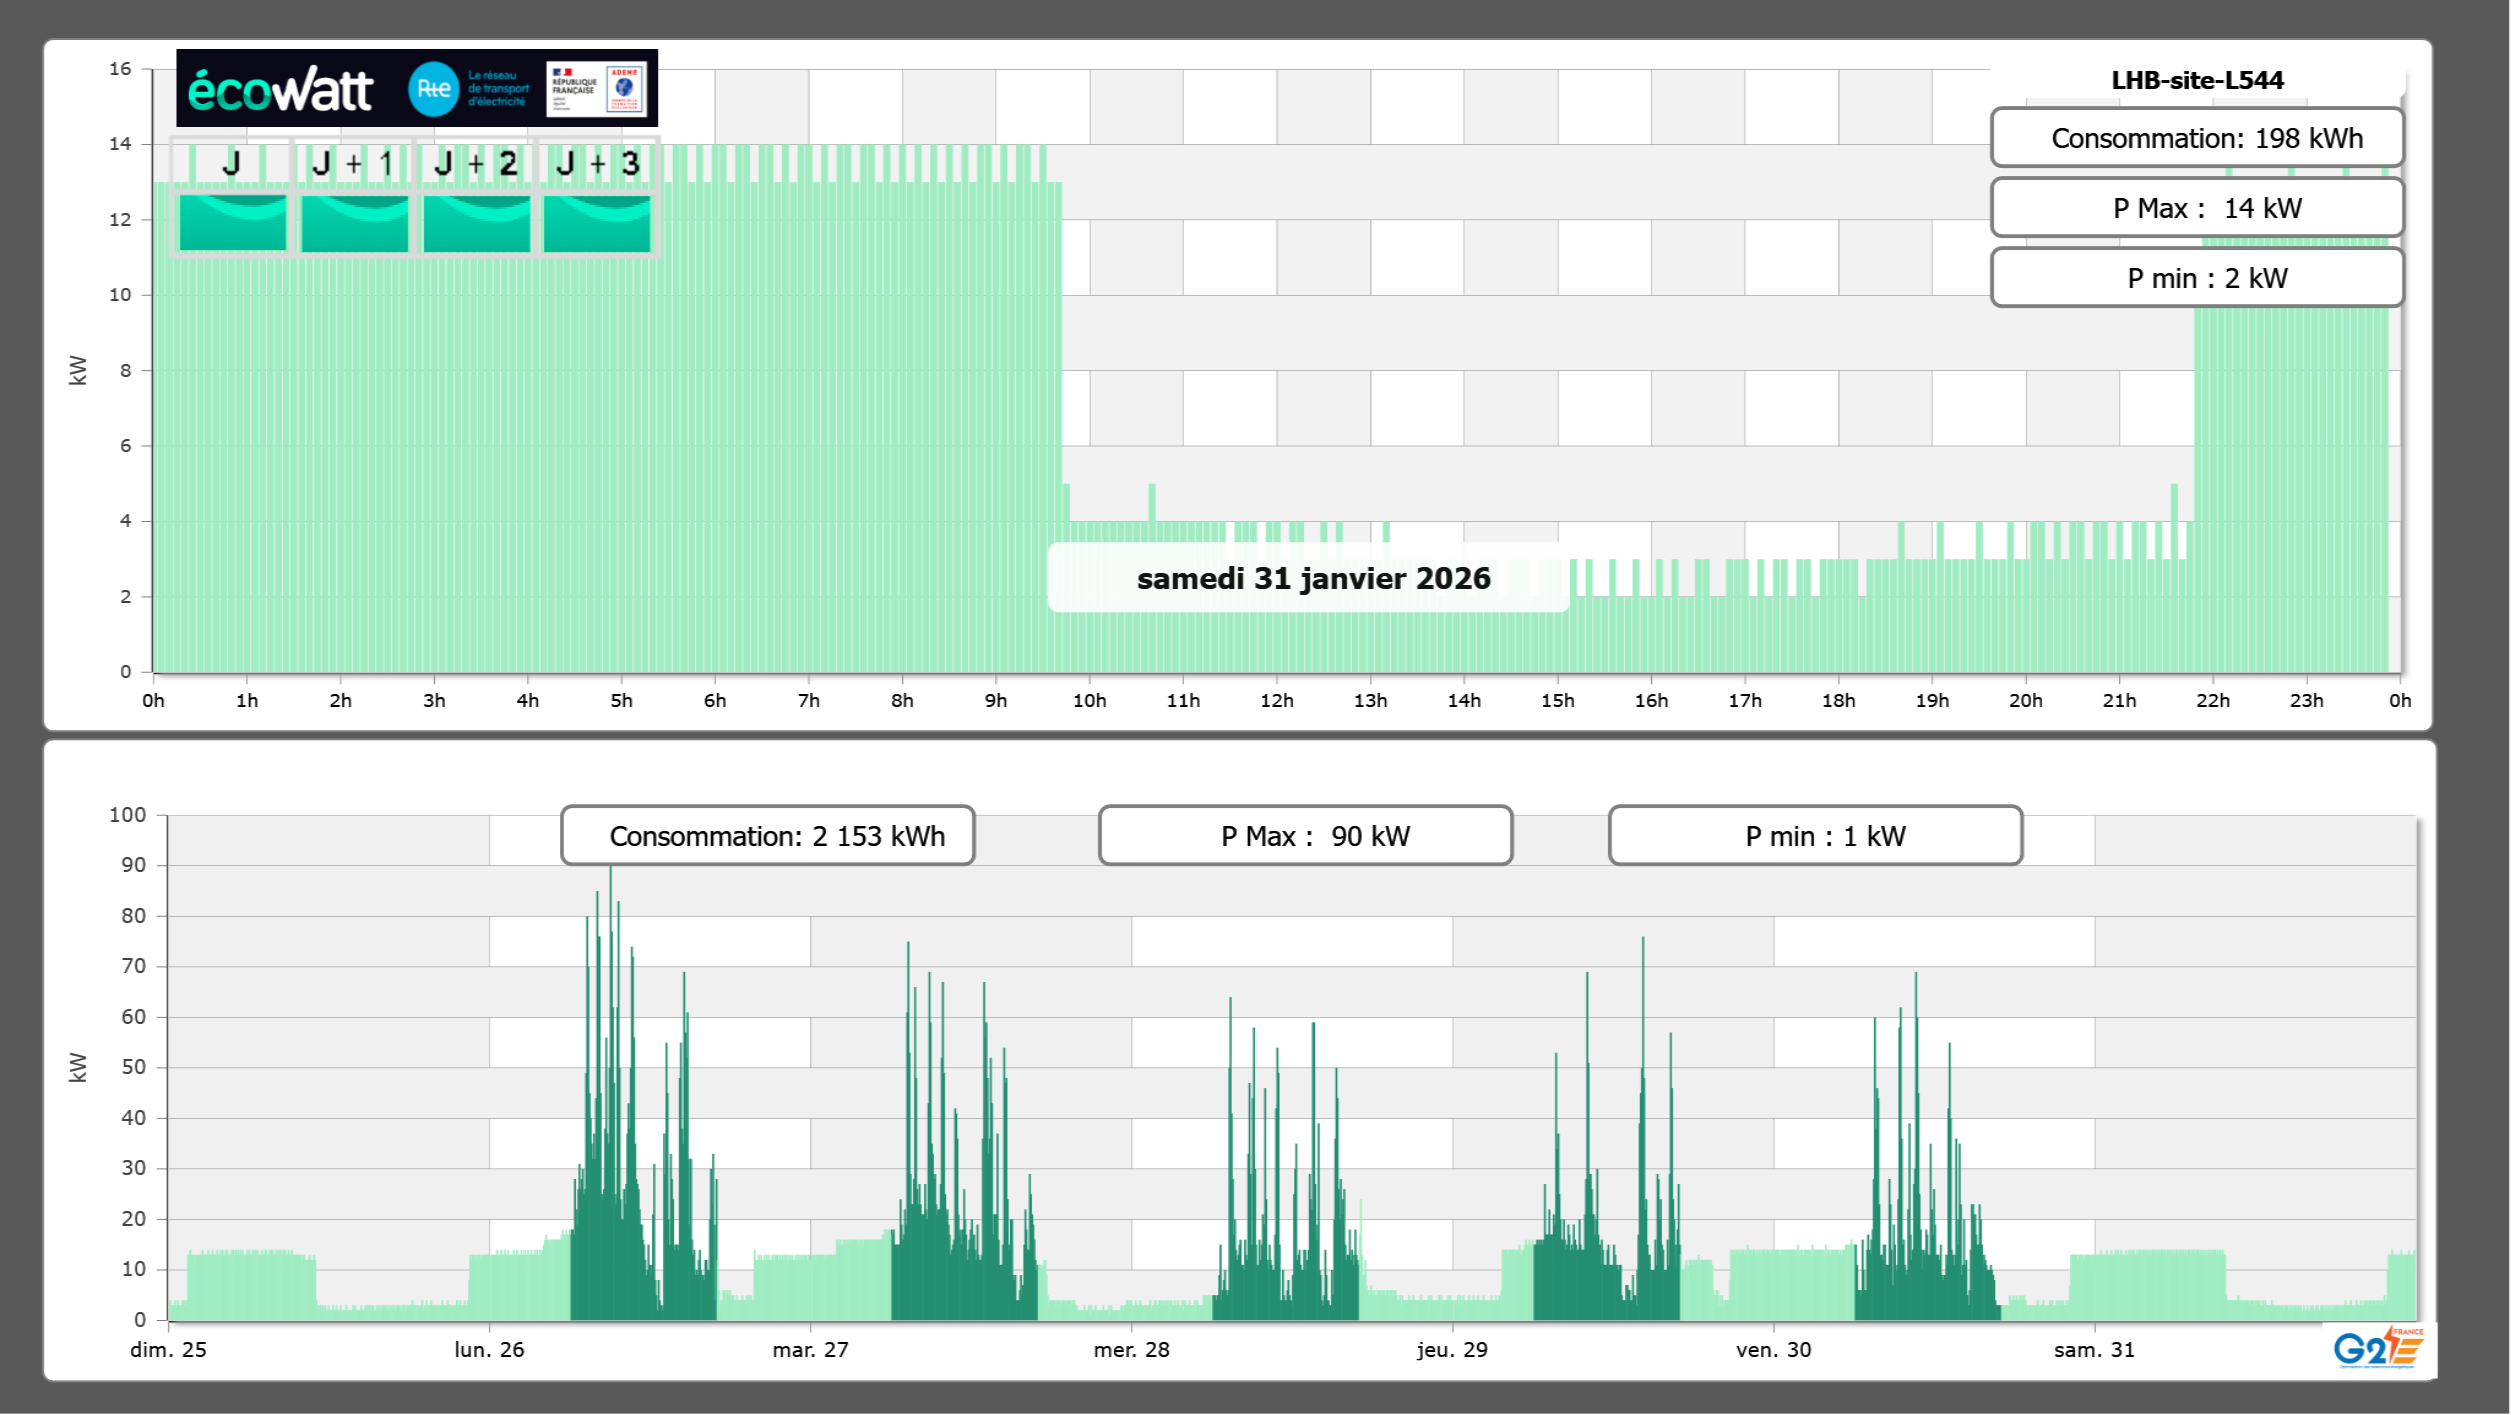Click the P min : 2 kW box
Image resolution: width=2511 pixels, height=1415 pixels.
pos(2196,278)
